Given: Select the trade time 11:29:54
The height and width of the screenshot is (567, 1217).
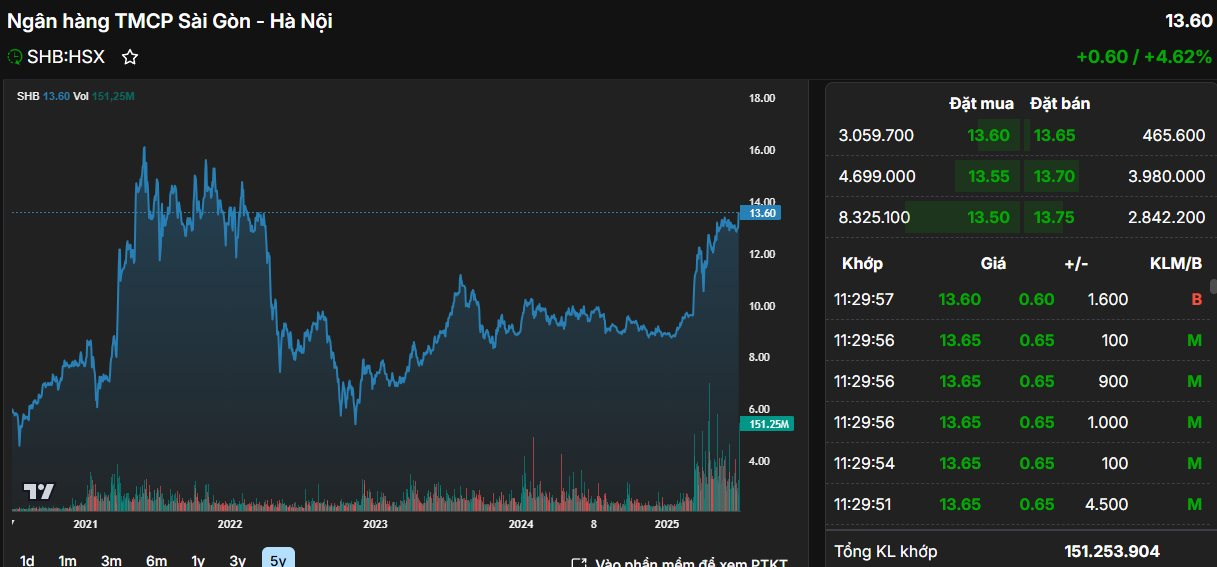Looking at the screenshot, I should [864, 463].
